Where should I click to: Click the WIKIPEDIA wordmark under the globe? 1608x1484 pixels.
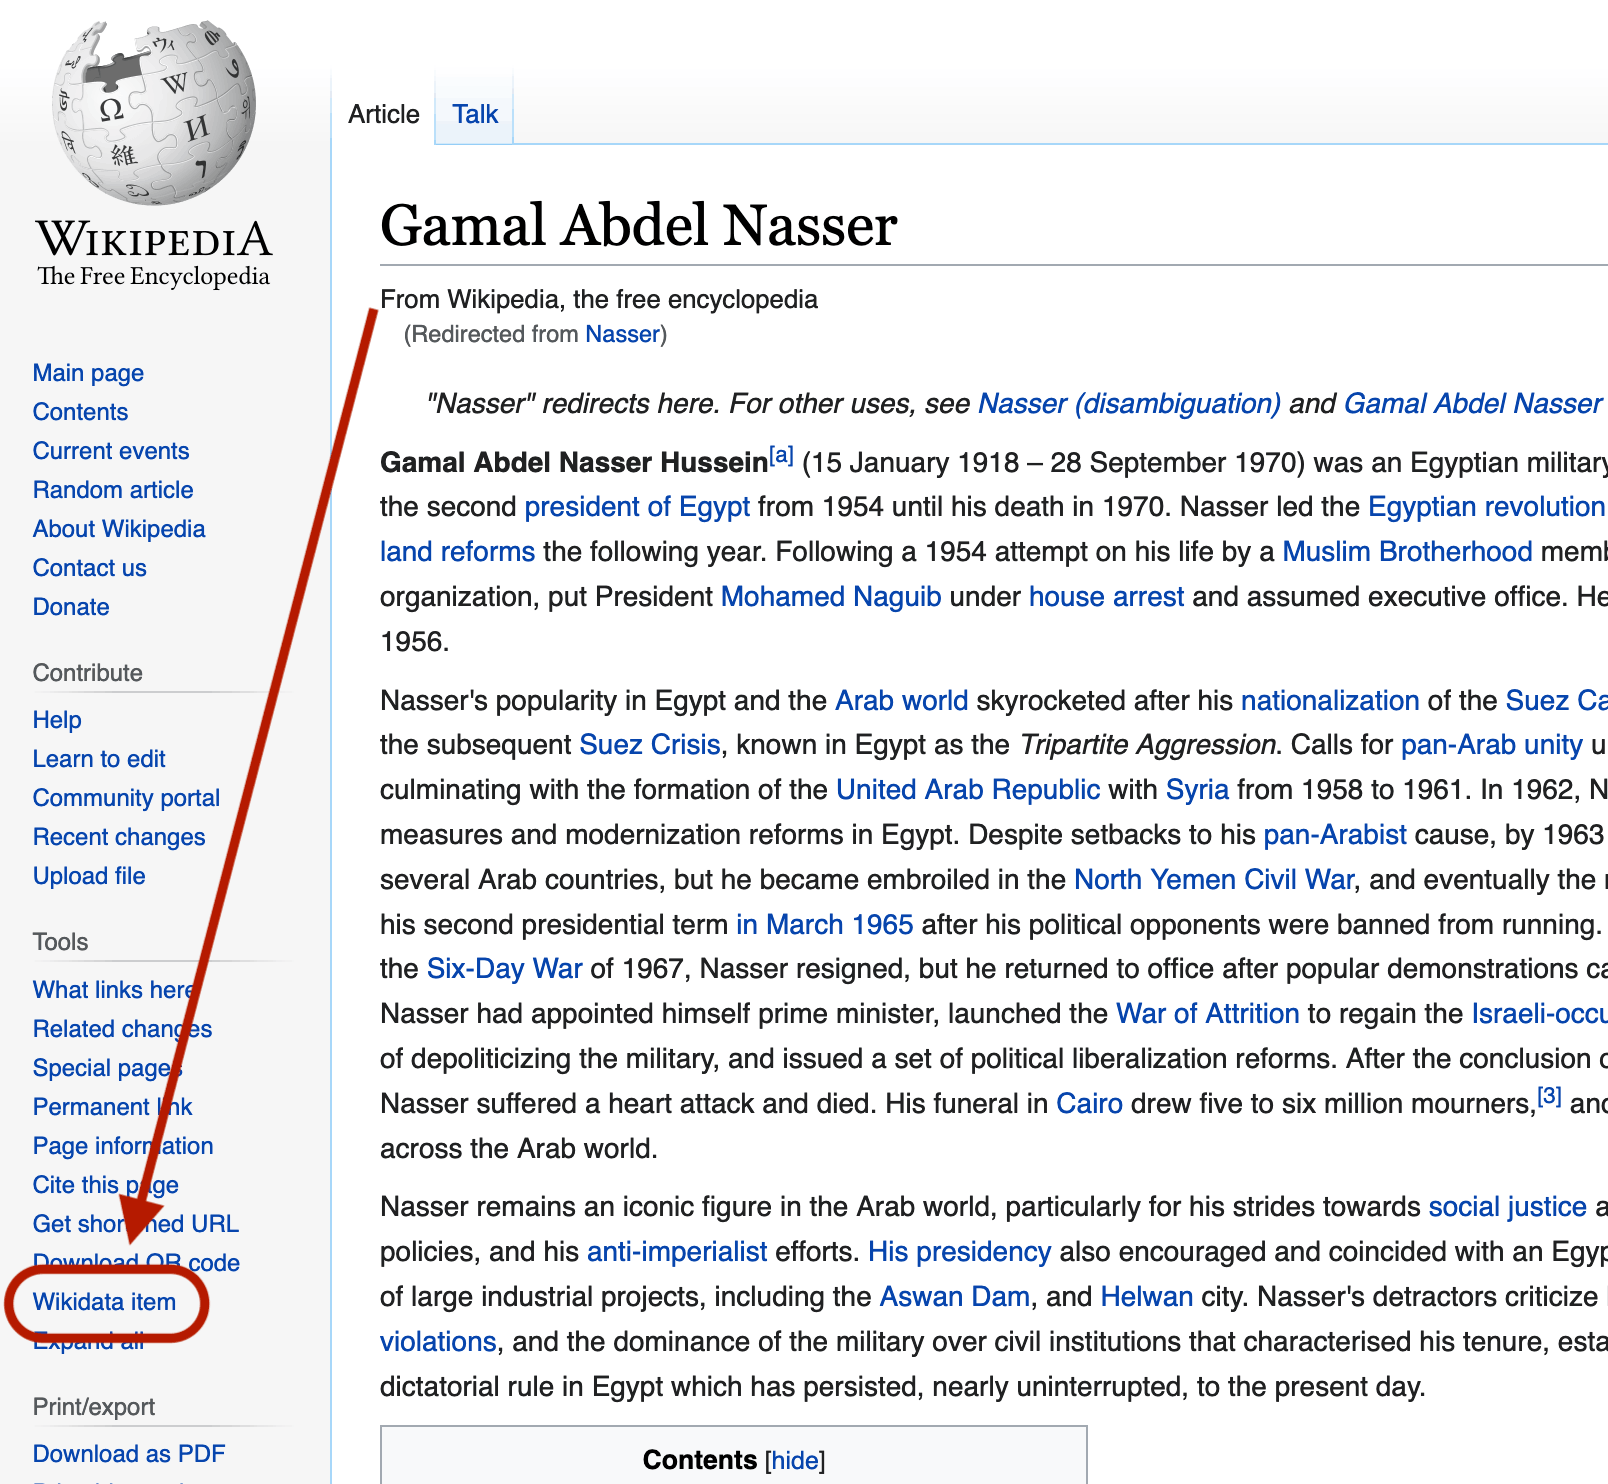(x=154, y=239)
